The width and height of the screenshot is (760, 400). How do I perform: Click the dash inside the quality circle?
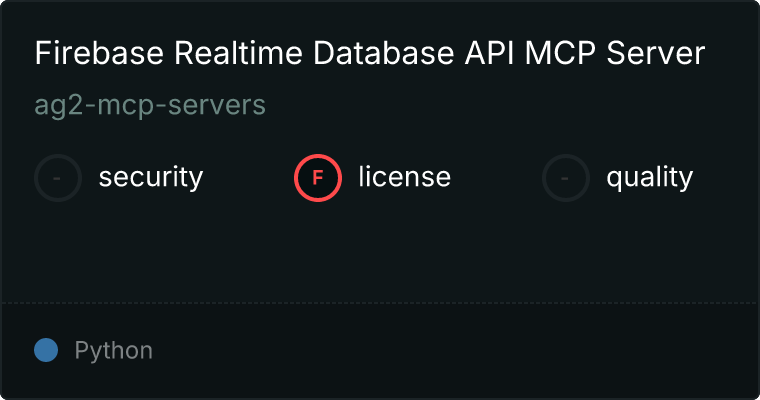click(566, 178)
